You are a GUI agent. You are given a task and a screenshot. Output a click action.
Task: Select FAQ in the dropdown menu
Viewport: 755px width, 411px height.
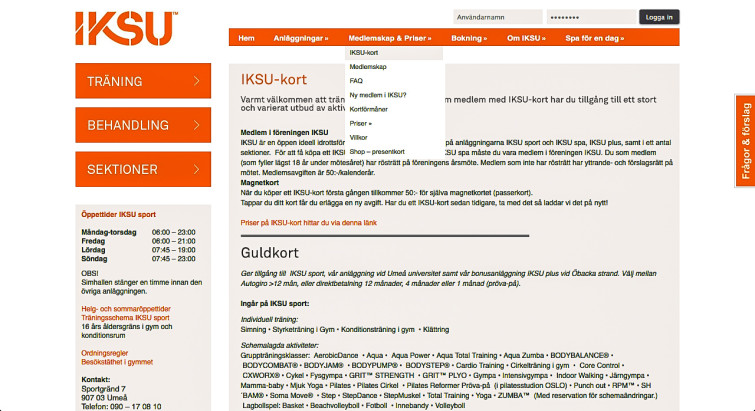click(394, 81)
